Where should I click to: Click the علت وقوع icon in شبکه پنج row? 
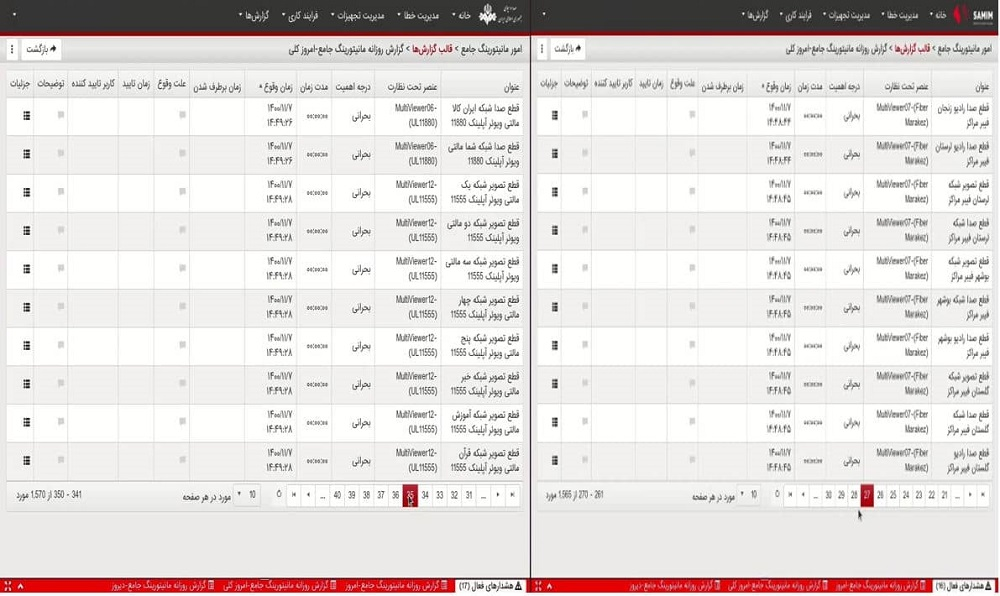pyautogui.click(x=182, y=345)
